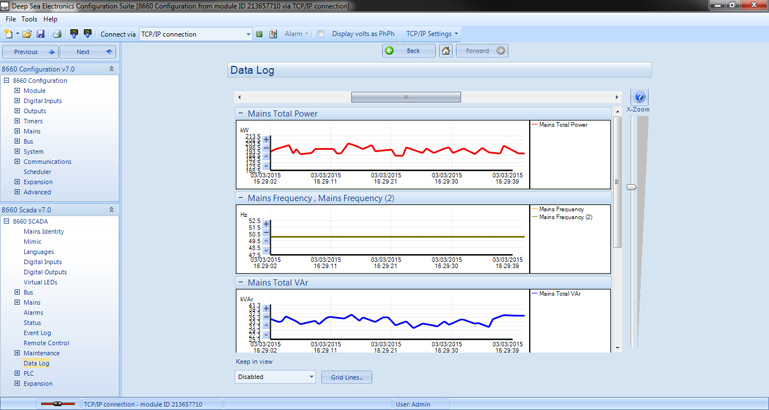Image resolution: width=769 pixels, height=410 pixels.
Task: Click the Previous navigation button
Action: click(30, 51)
